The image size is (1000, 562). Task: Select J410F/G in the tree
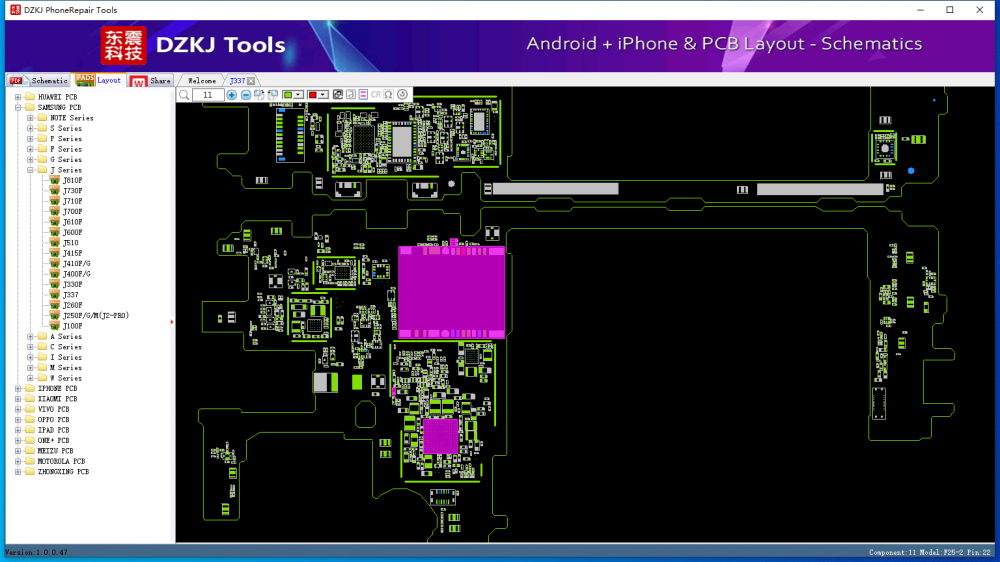[77, 263]
